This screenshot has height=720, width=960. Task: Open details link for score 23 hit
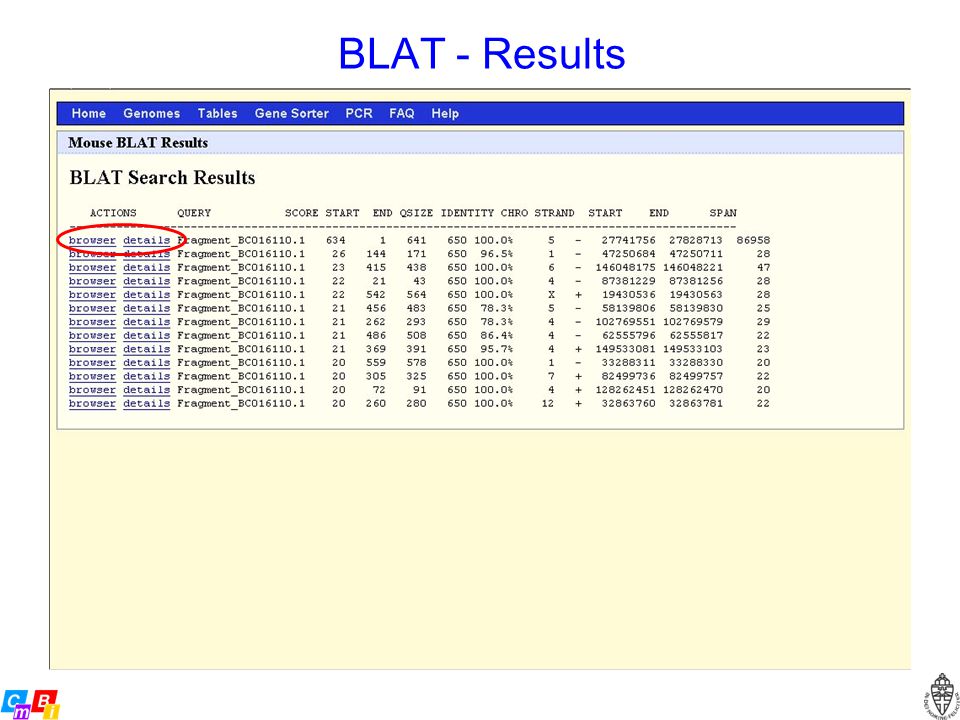(146, 268)
